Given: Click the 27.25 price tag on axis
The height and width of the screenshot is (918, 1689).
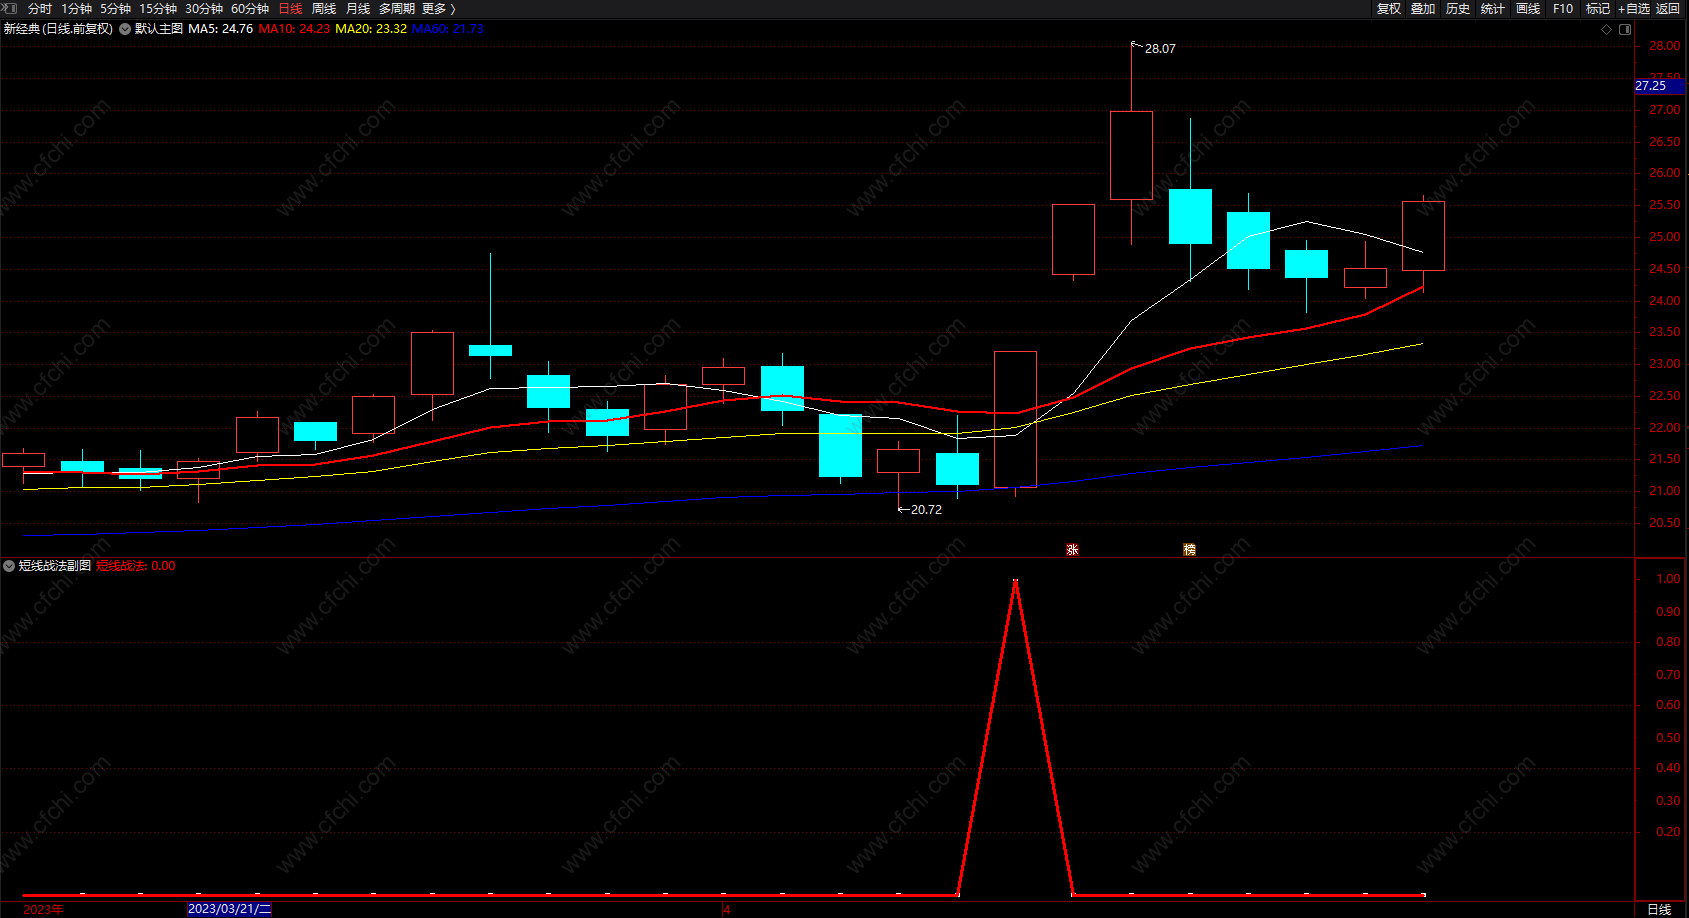Looking at the screenshot, I should coord(1660,86).
